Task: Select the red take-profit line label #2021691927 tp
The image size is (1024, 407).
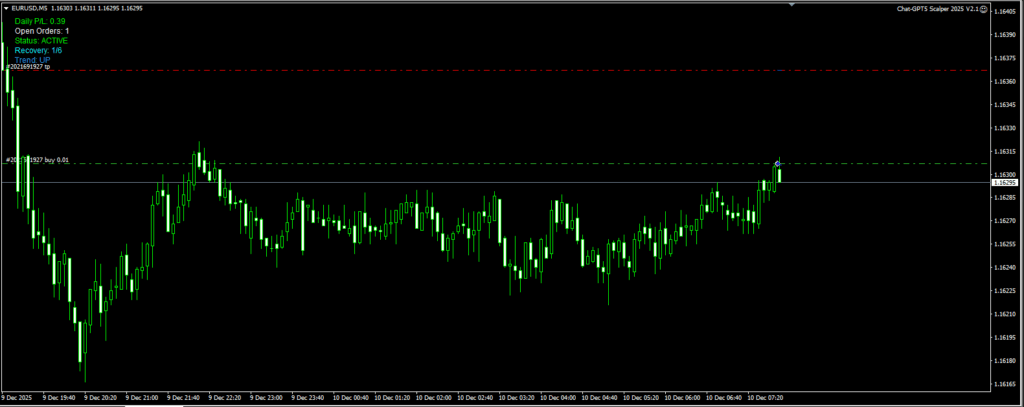Action: click(x=29, y=67)
